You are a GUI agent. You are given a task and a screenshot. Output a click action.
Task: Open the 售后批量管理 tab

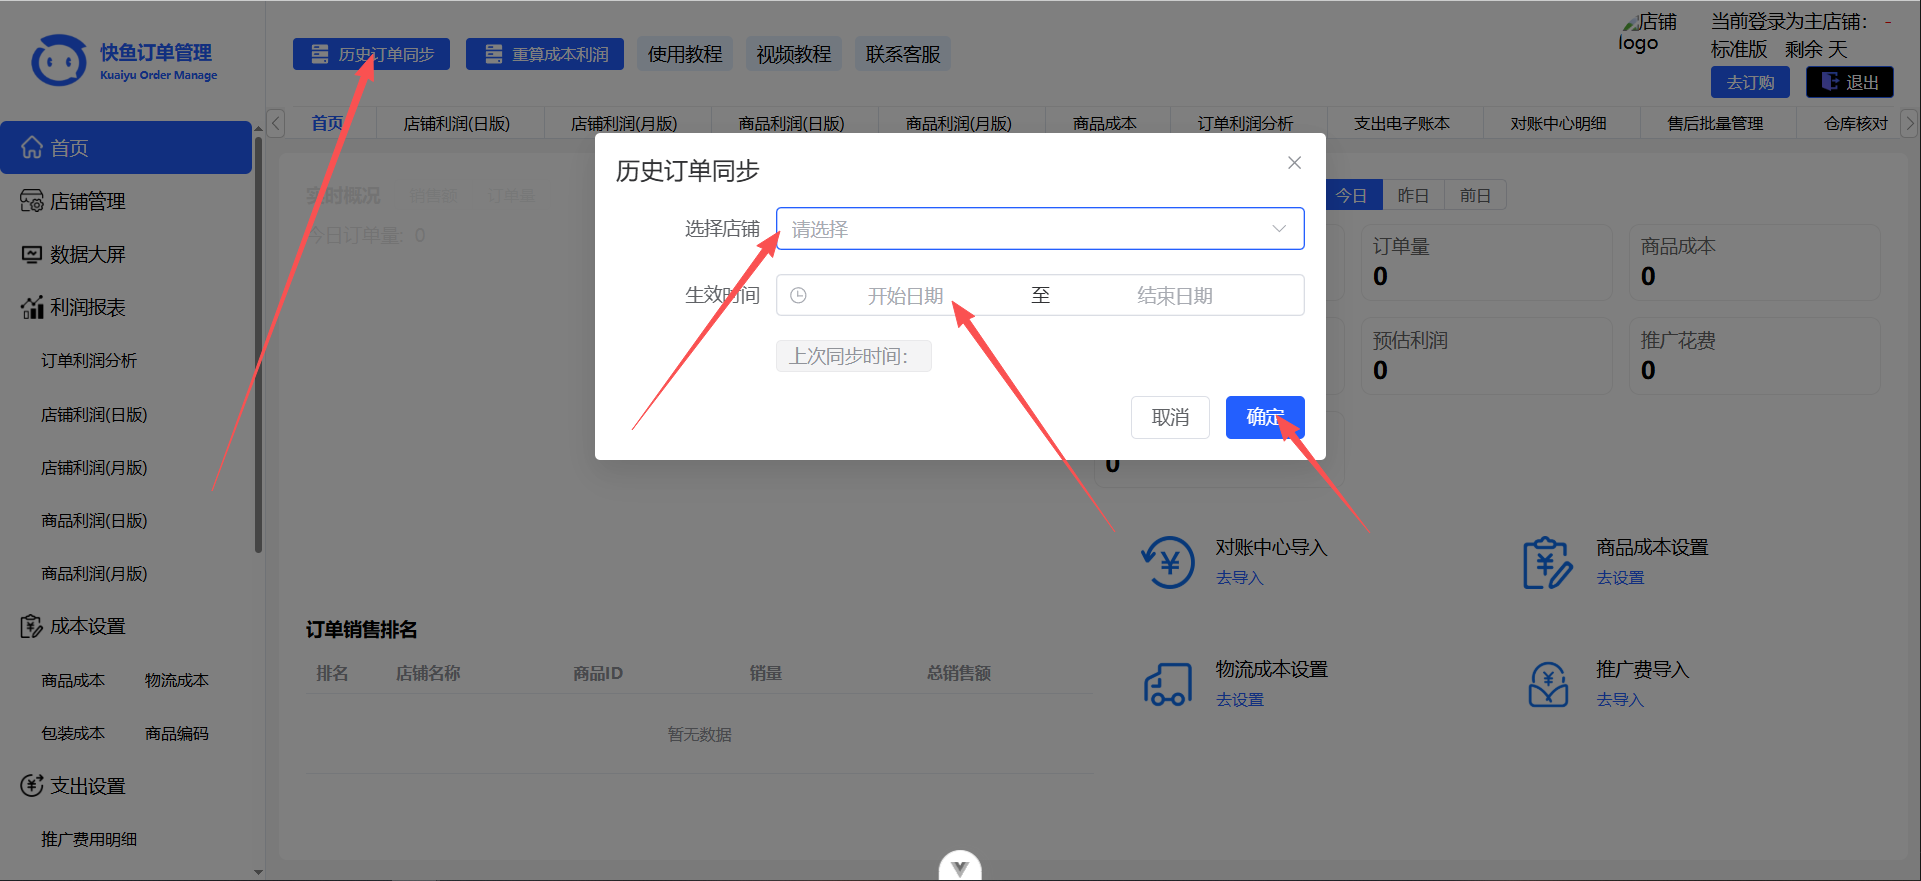(x=1716, y=123)
